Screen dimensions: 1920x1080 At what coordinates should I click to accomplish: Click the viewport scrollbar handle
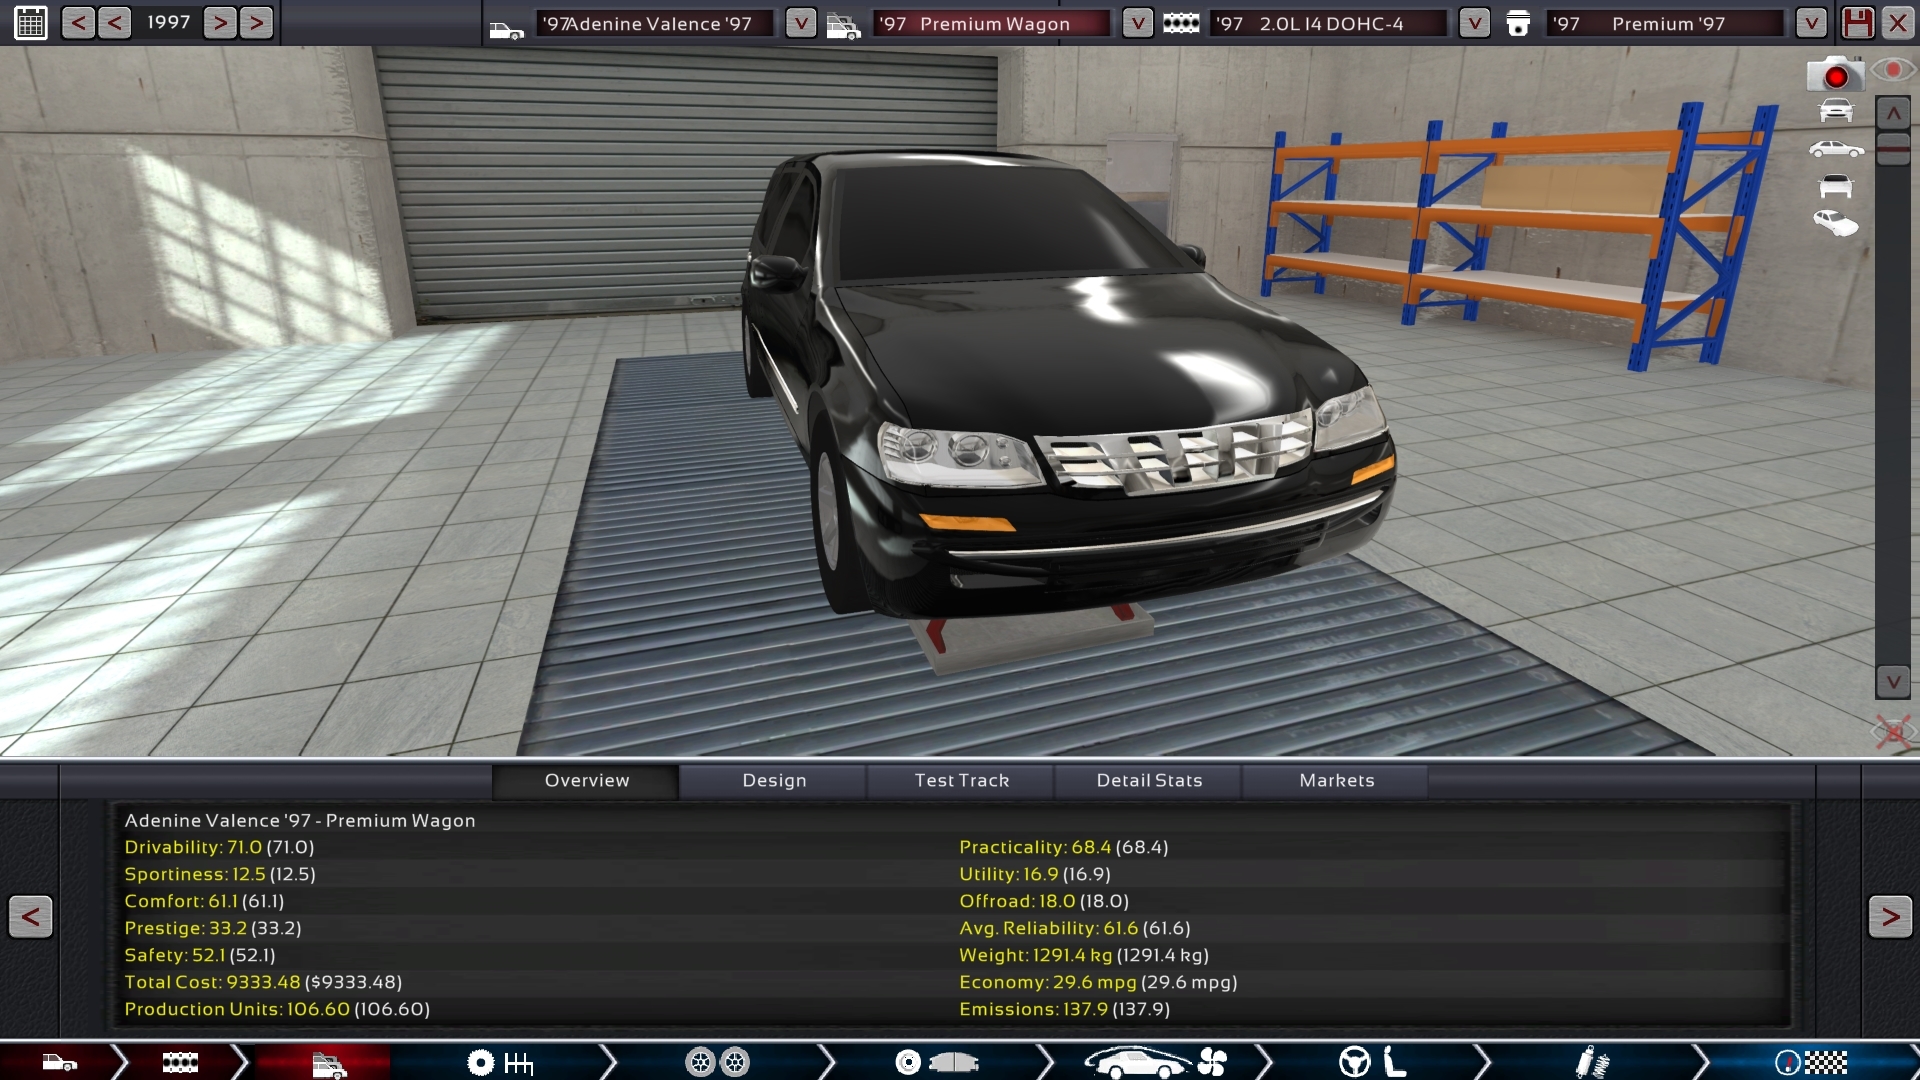1893,148
